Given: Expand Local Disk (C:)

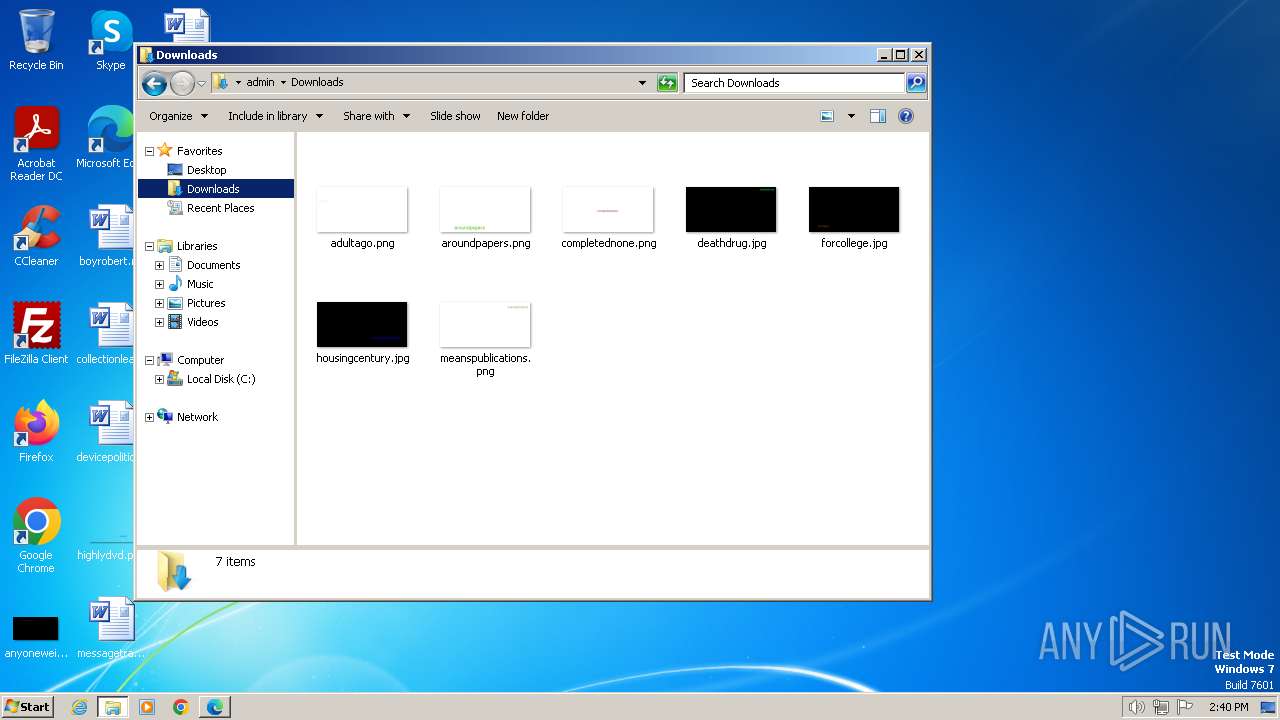Looking at the screenshot, I should 159,379.
